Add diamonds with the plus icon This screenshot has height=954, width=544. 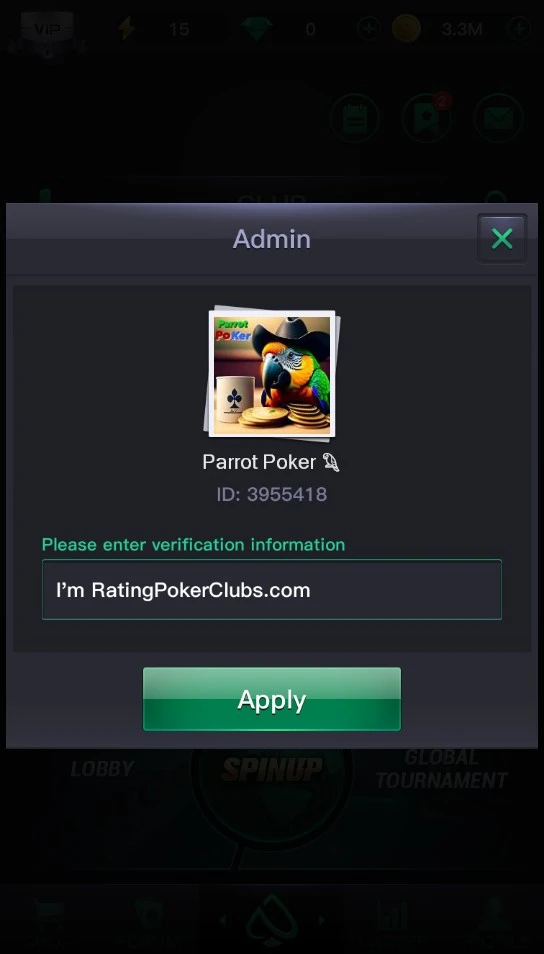click(369, 29)
